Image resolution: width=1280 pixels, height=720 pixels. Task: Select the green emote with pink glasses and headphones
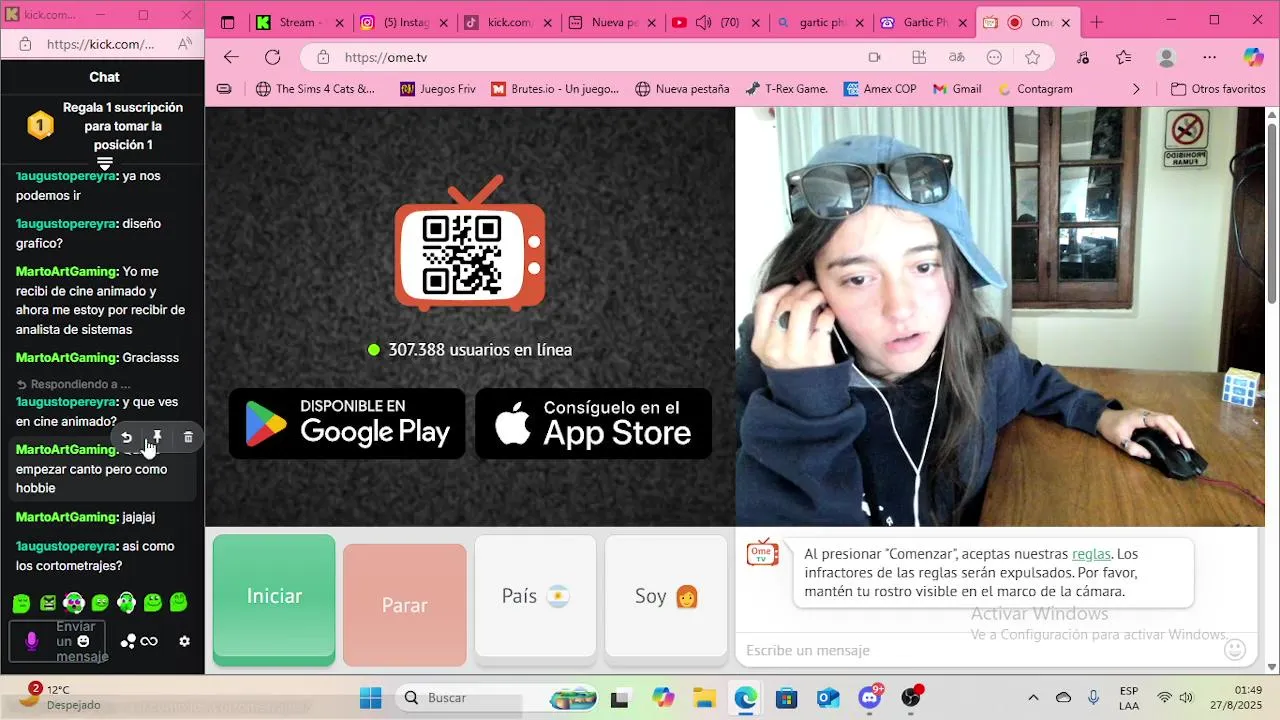74,602
